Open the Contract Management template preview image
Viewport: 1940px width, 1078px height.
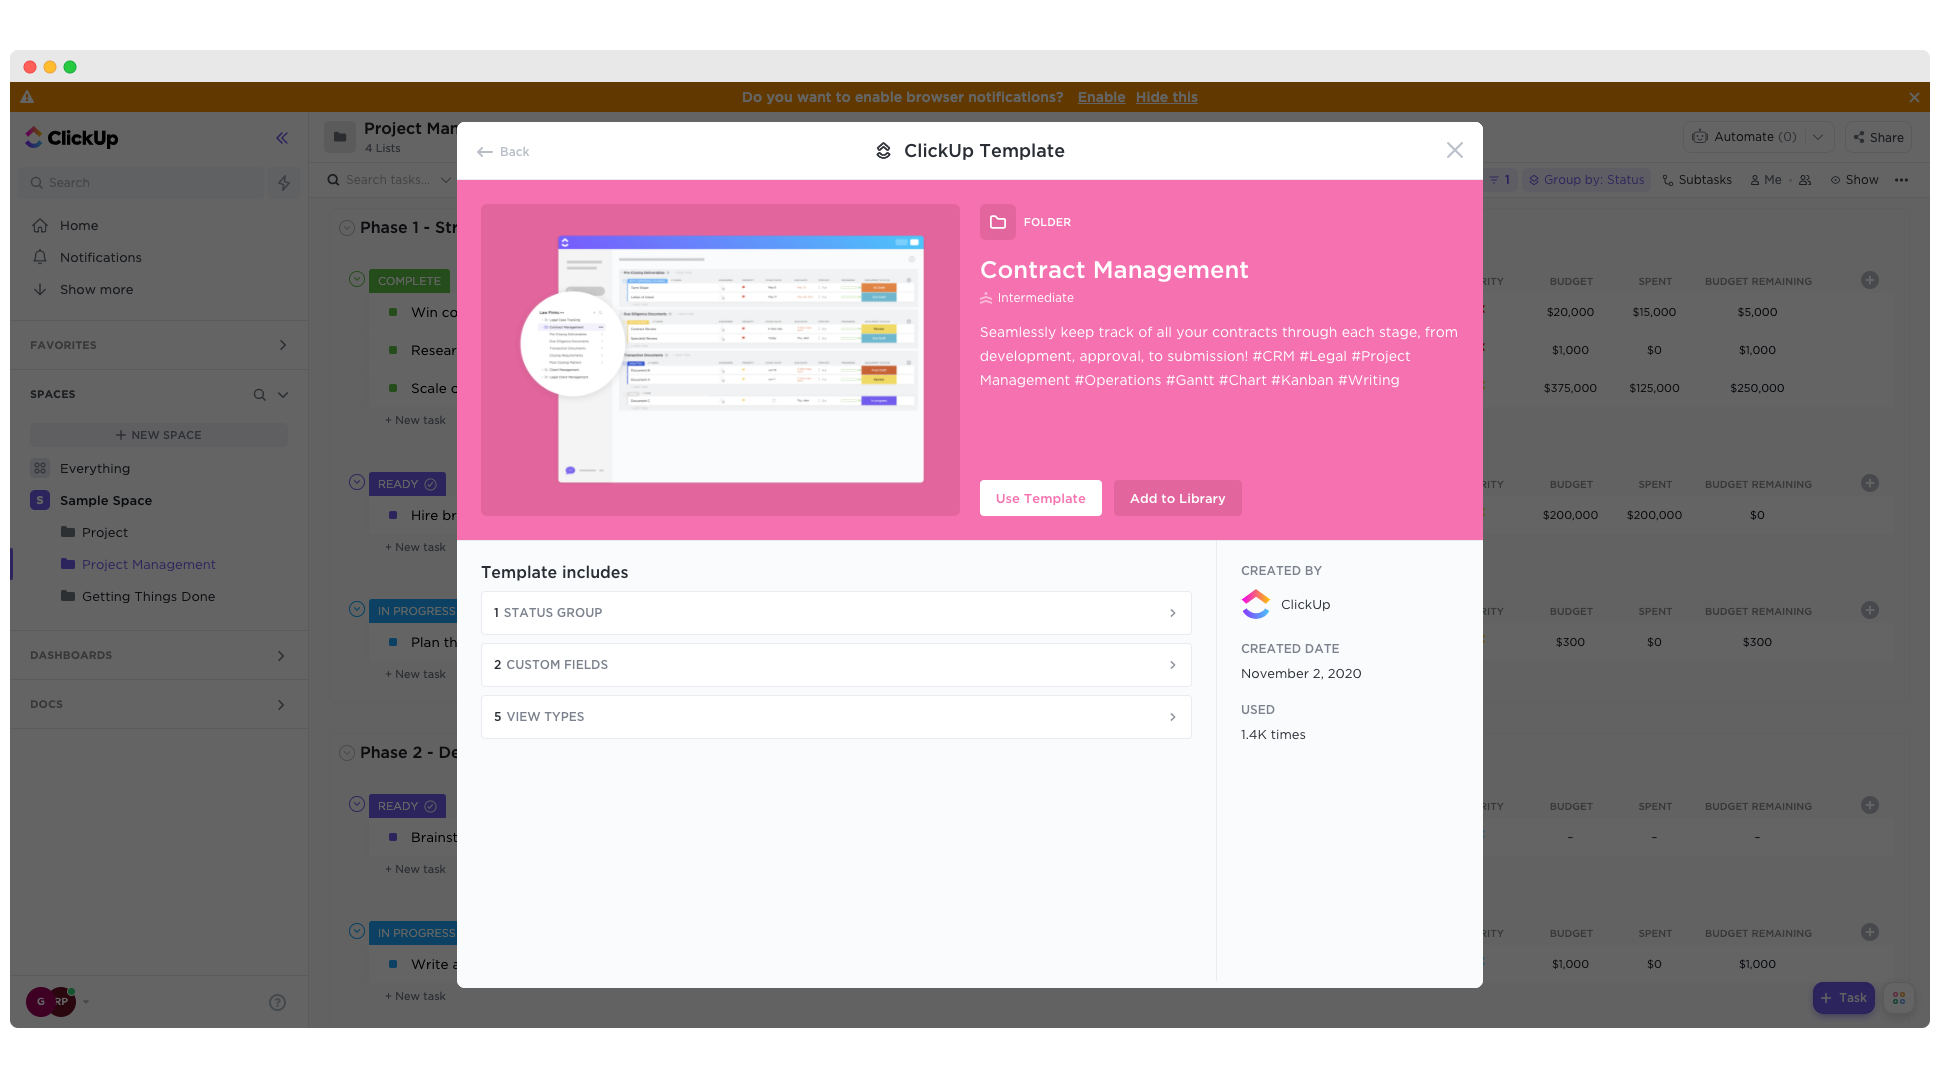click(x=720, y=360)
